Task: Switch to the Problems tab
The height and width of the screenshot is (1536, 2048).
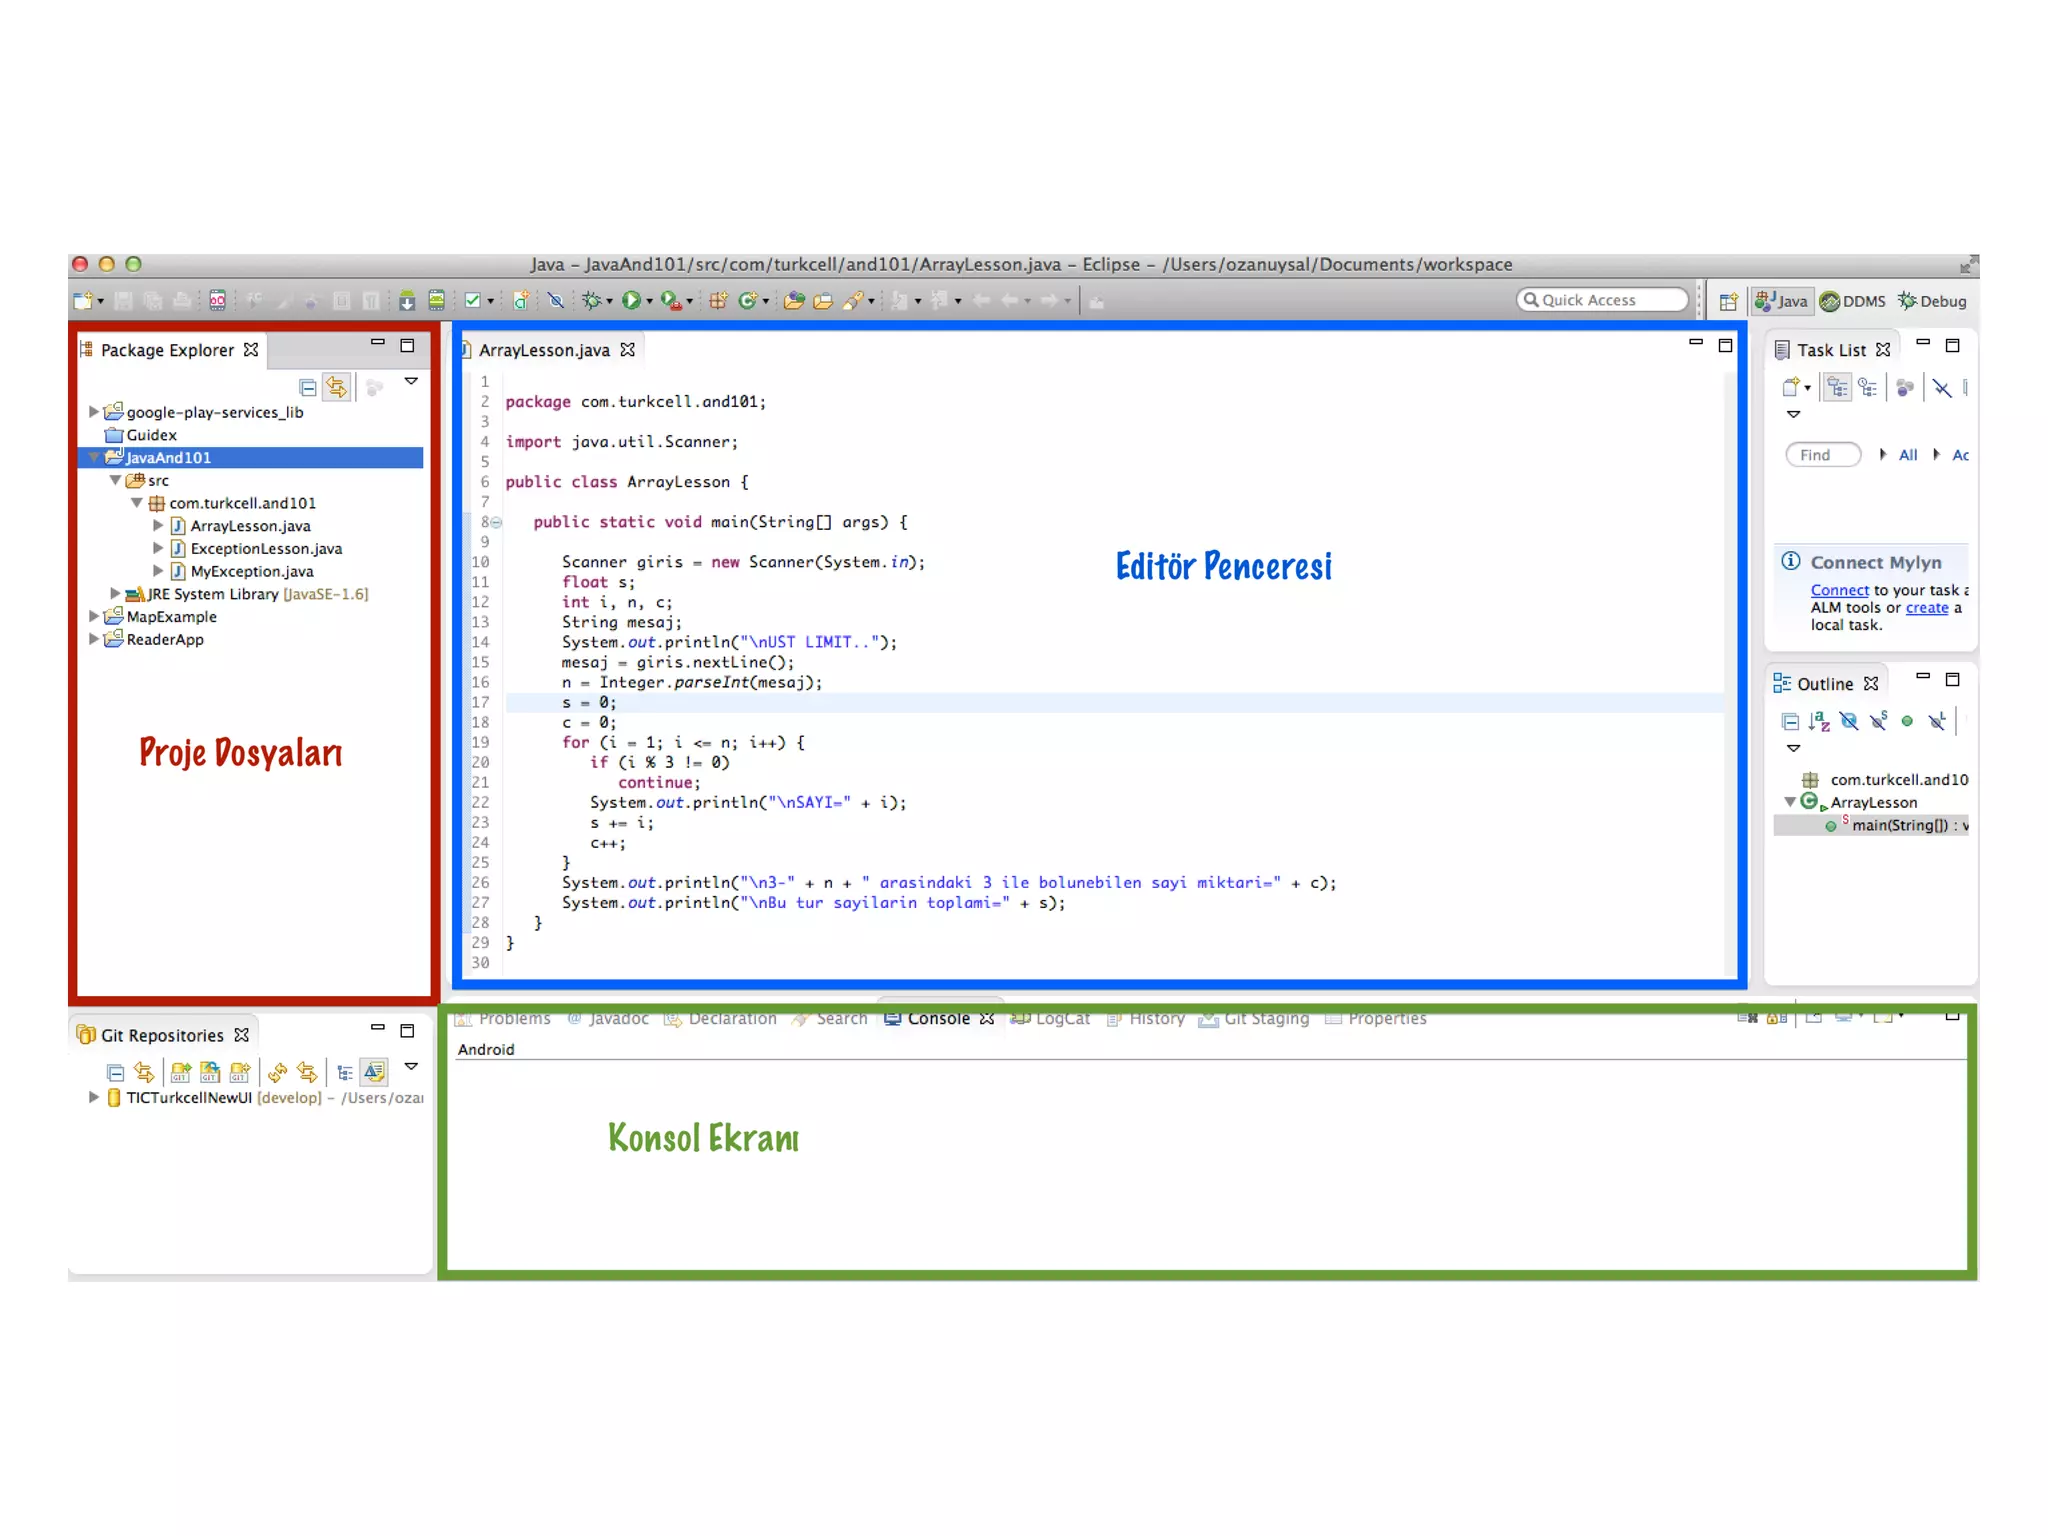Action: (x=514, y=1018)
